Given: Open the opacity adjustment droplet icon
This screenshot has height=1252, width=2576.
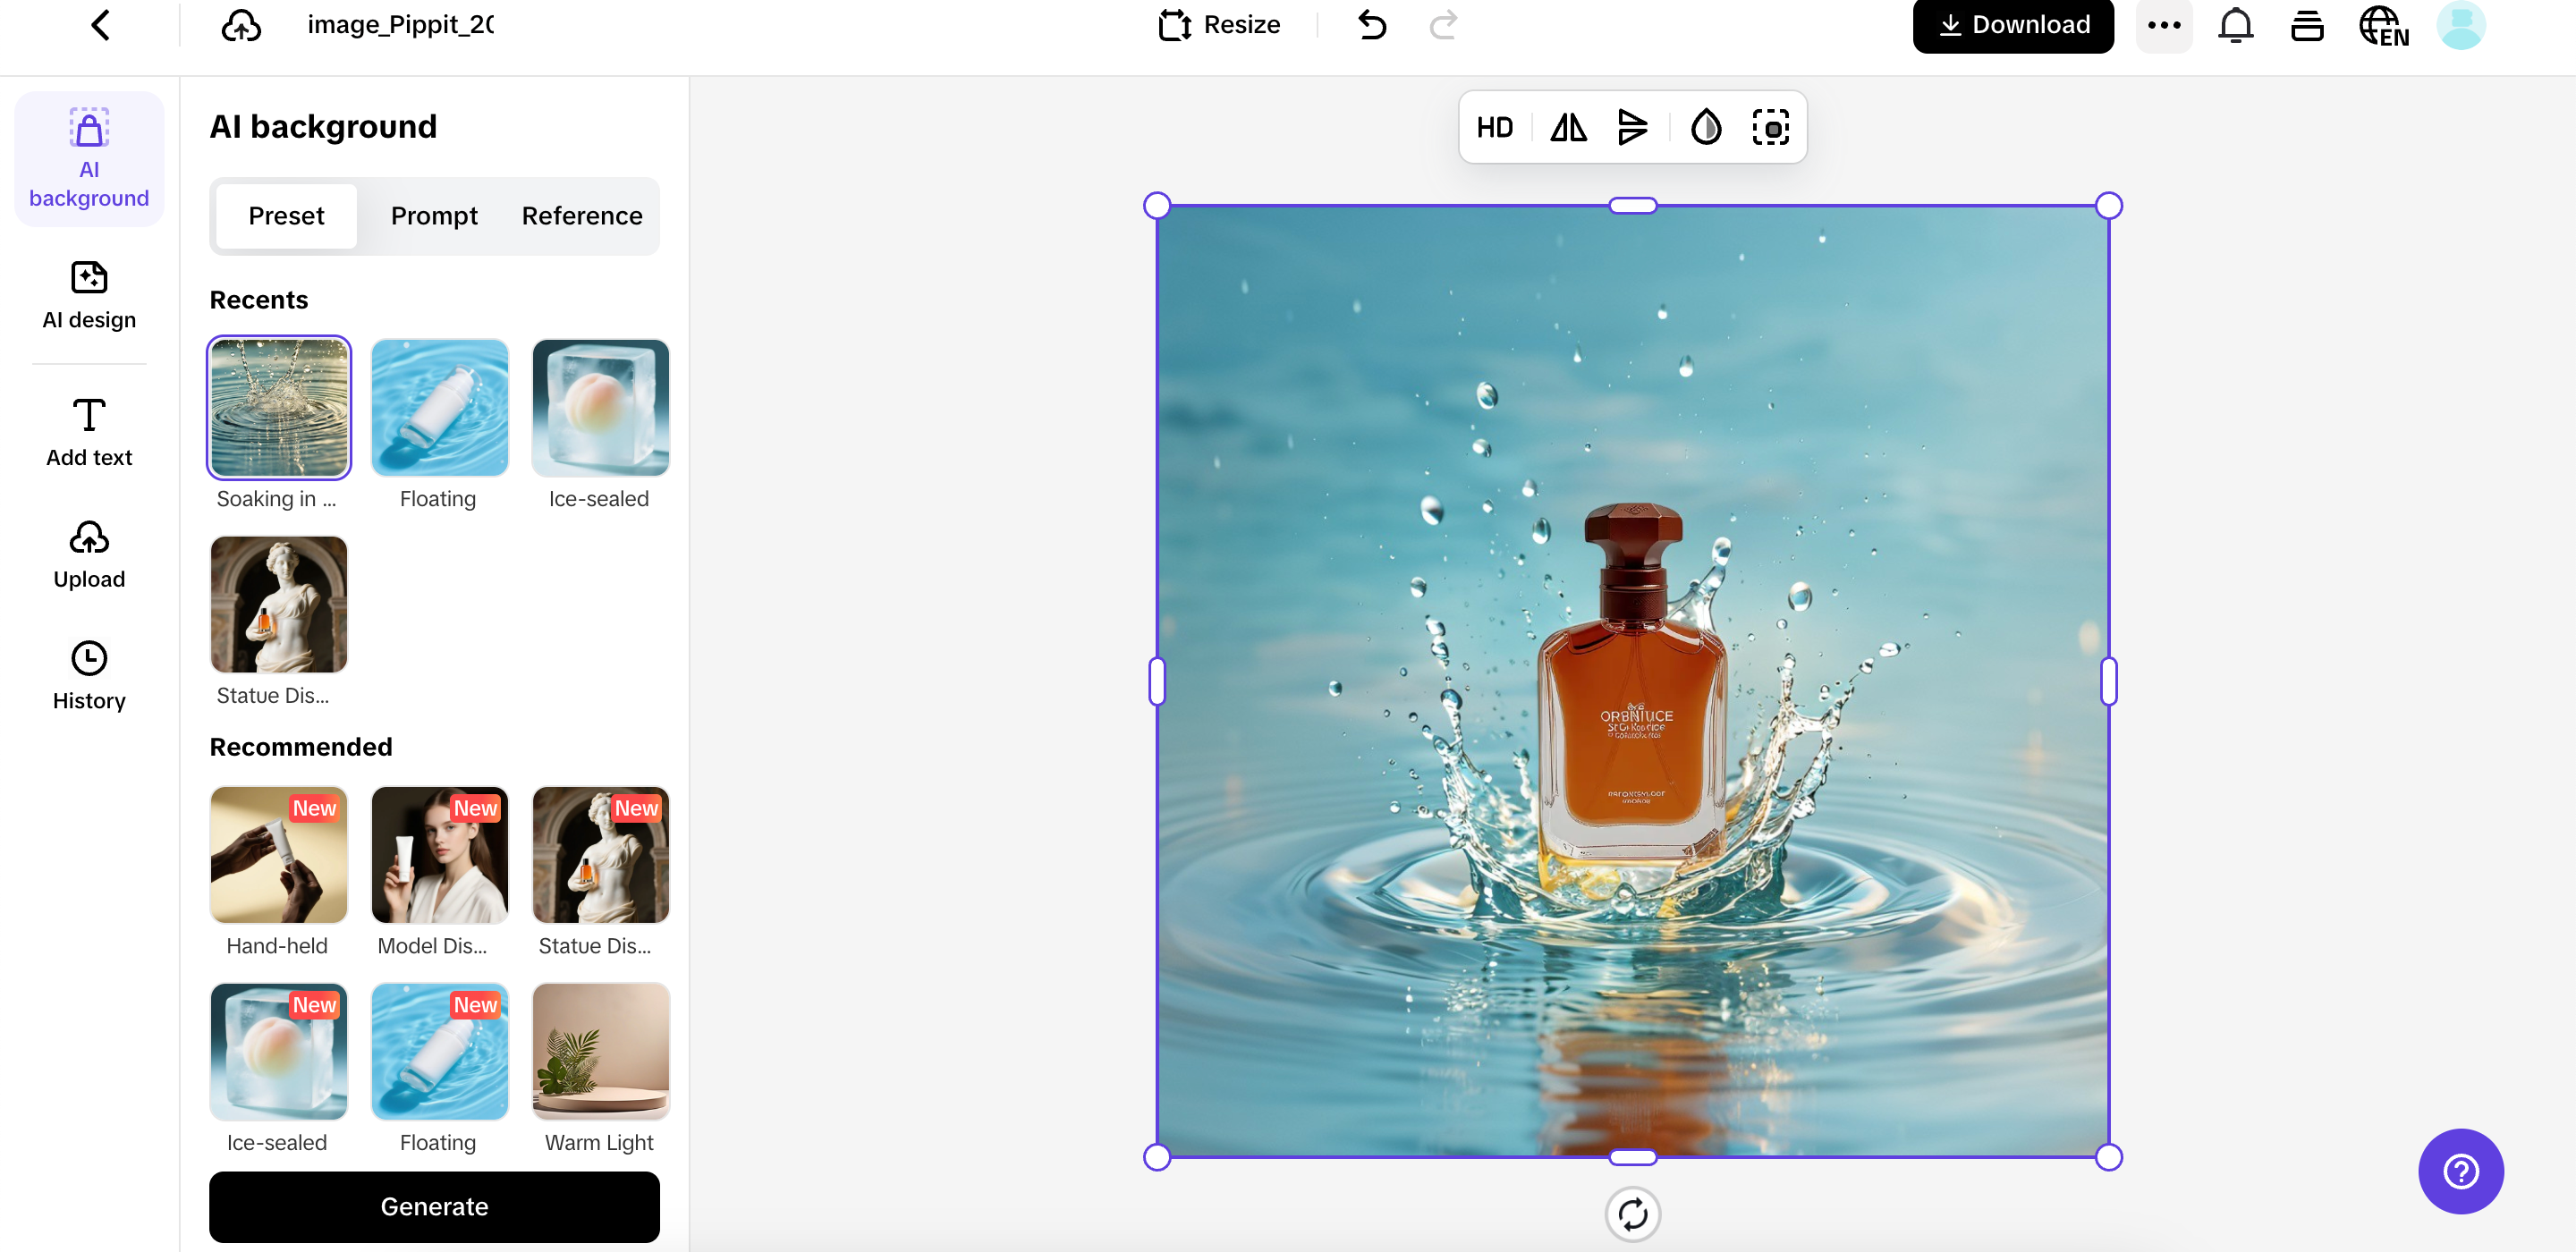Looking at the screenshot, I should point(1705,127).
